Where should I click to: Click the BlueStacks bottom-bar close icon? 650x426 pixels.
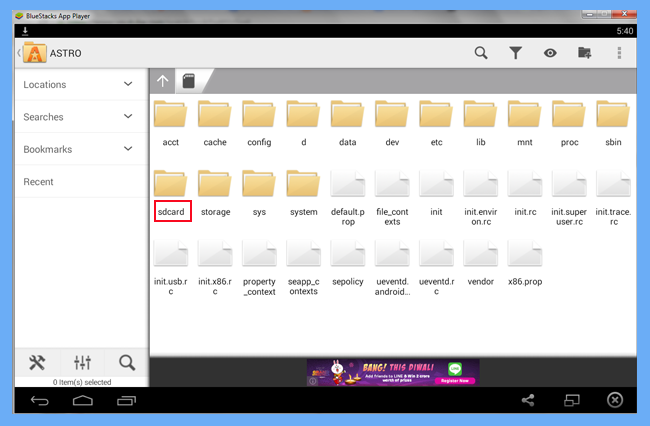(615, 400)
